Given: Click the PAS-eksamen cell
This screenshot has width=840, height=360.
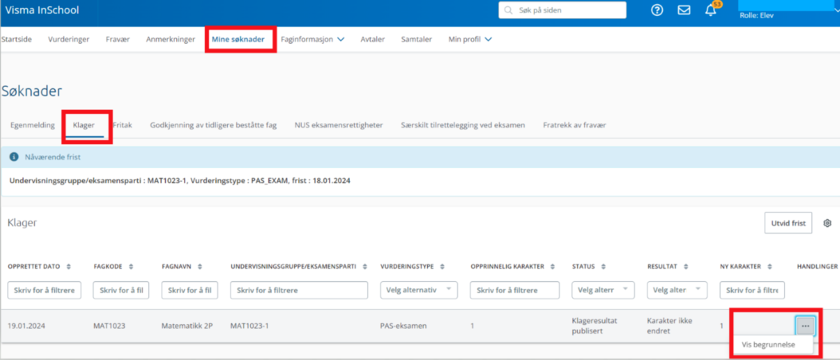Looking at the screenshot, I should 403,325.
